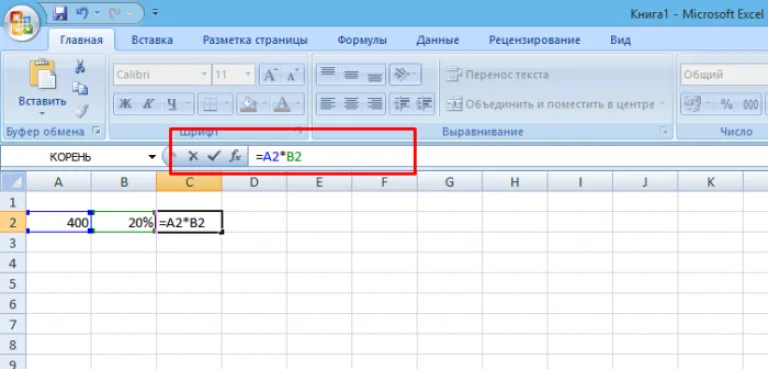Activate the Format Painter brush icon
This screenshot has width=768, height=369.
pyautogui.click(x=81, y=111)
